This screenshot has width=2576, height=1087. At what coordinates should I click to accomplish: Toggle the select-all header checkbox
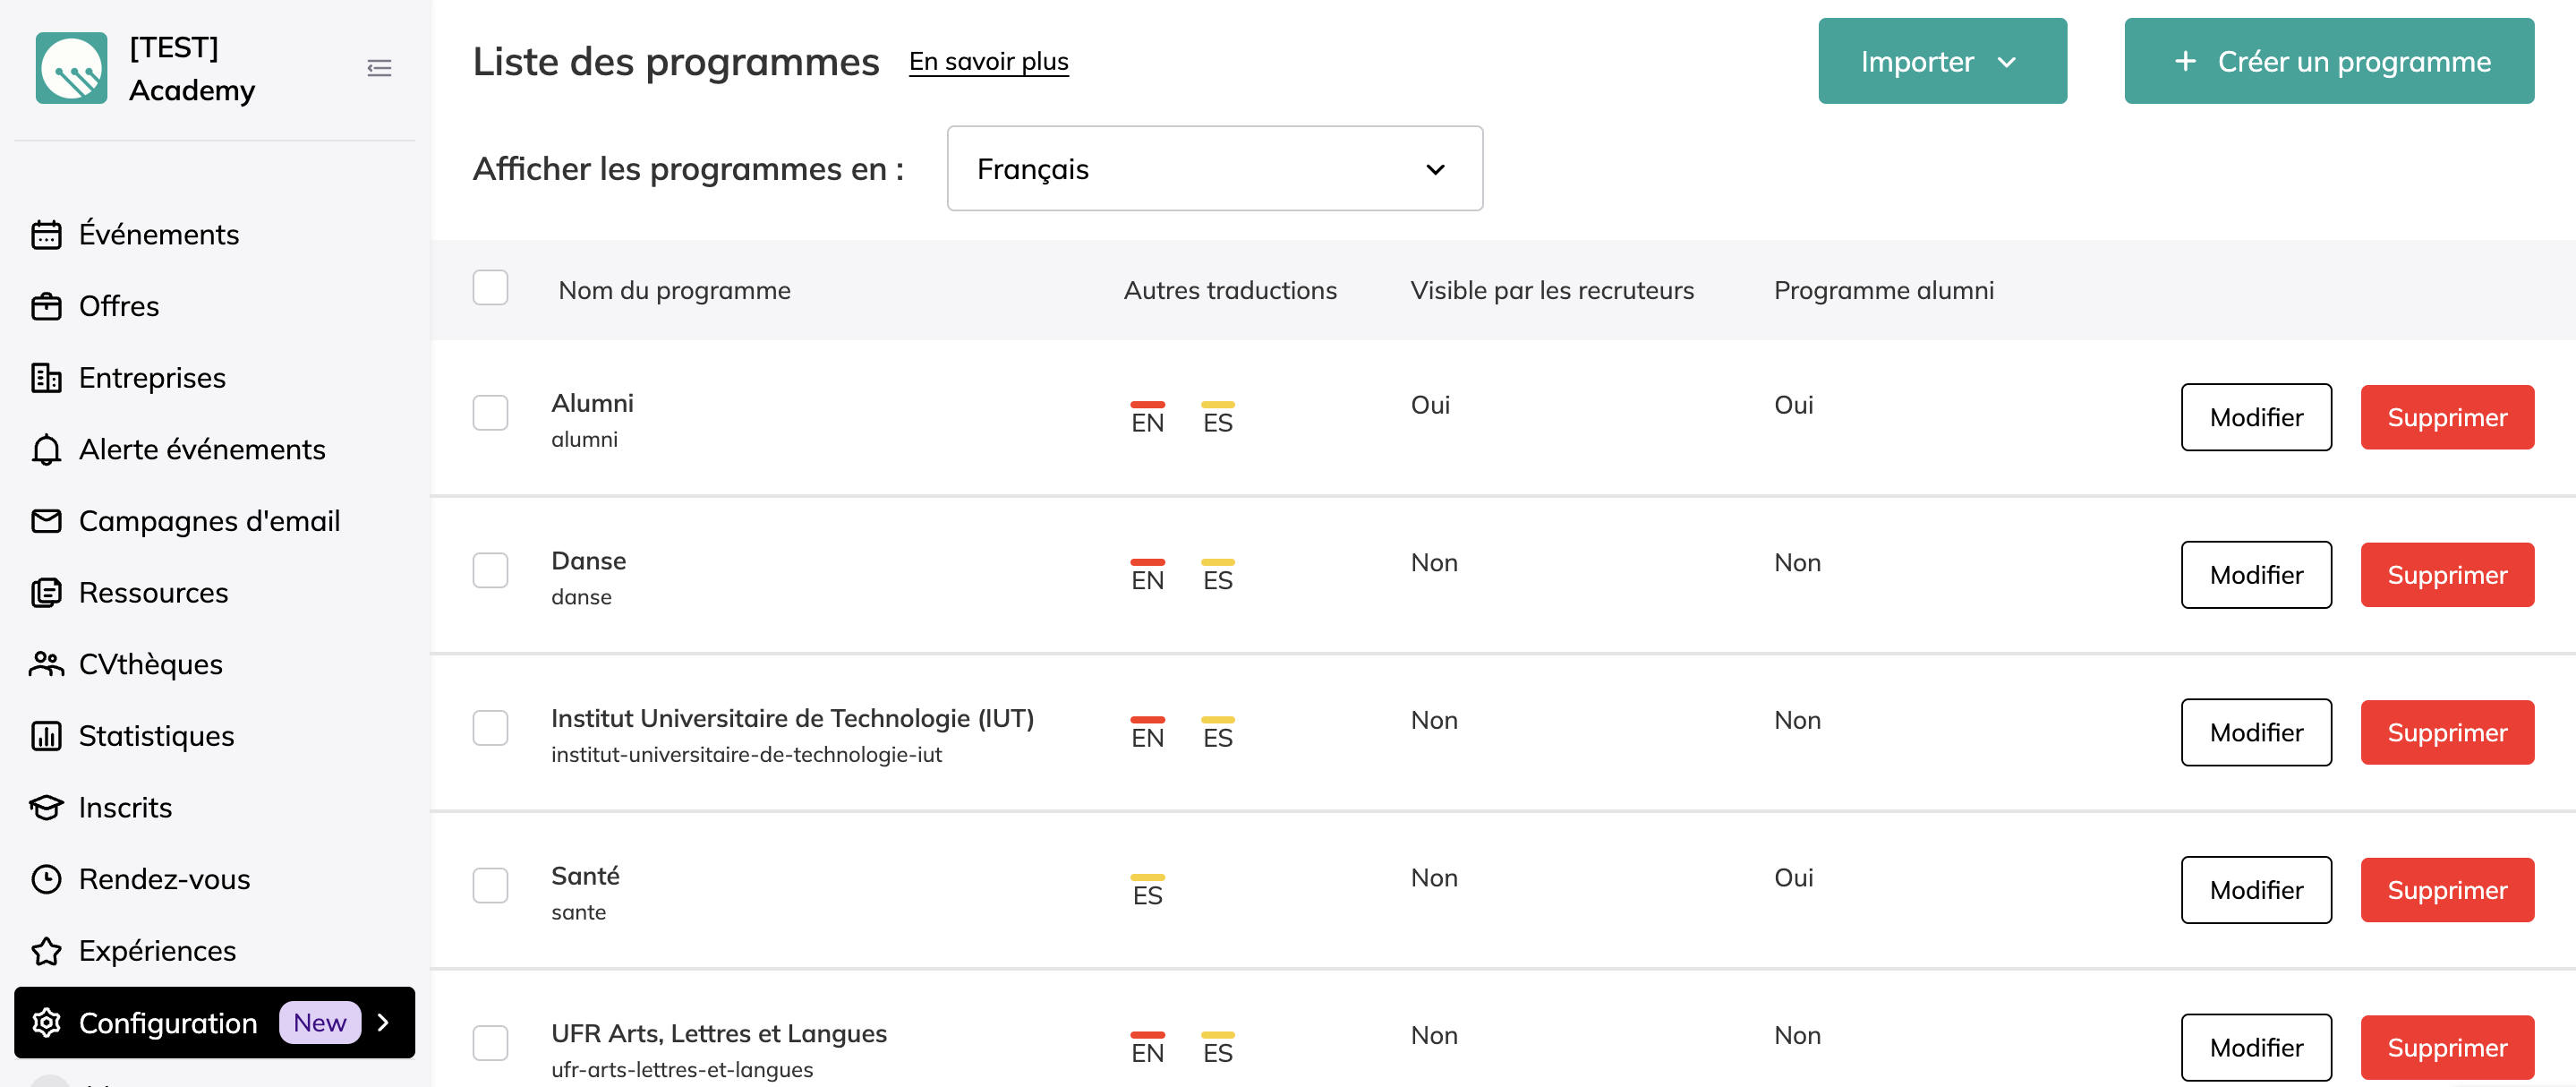tap(490, 288)
